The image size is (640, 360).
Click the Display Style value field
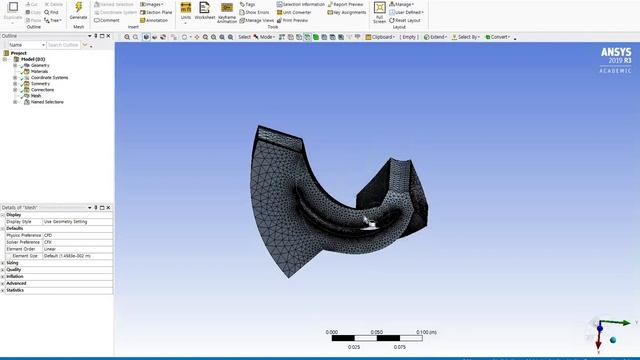(x=78, y=222)
